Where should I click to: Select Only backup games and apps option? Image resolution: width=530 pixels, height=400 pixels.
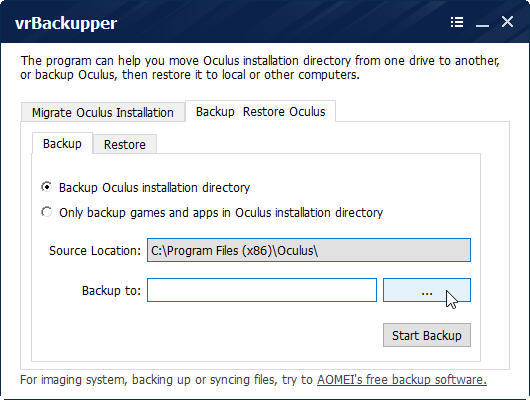pyautogui.click(x=46, y=212)
